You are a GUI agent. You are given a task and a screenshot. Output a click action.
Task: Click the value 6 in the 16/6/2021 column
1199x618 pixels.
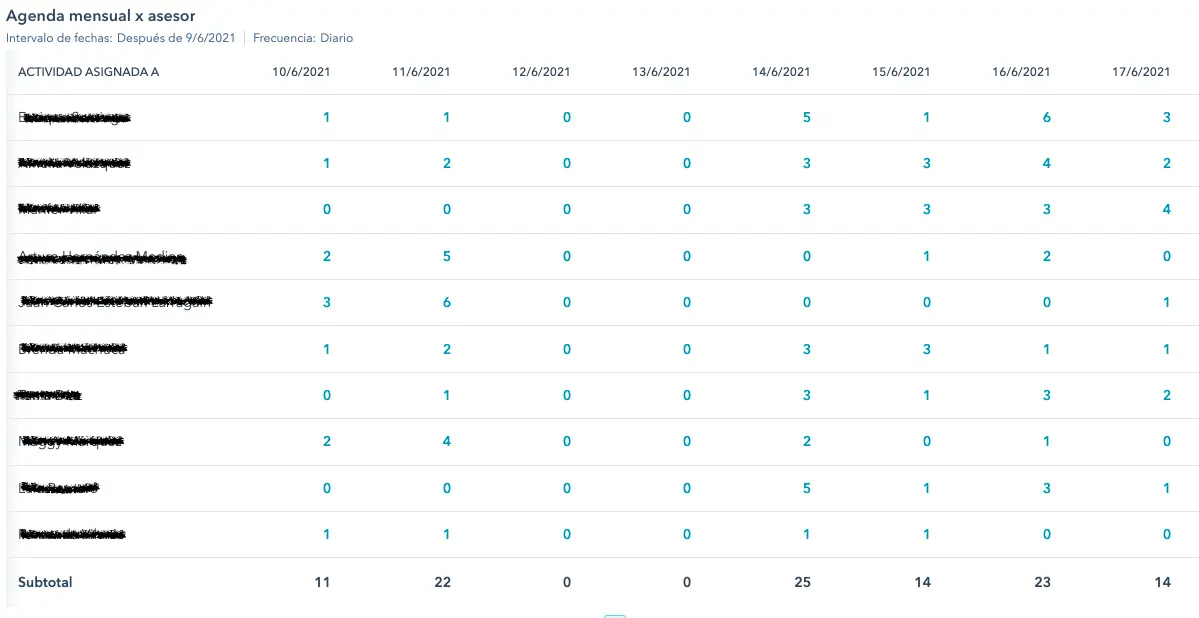point(1046,118)
